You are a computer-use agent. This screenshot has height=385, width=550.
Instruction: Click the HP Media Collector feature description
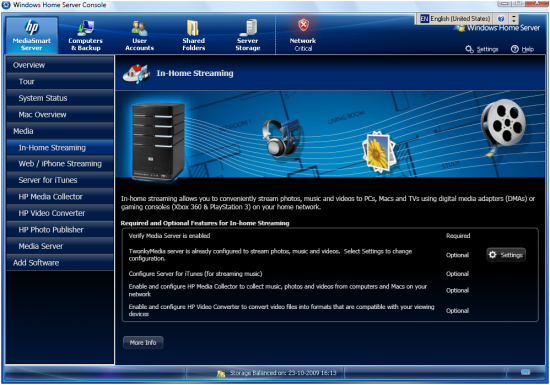coord(278,290)
